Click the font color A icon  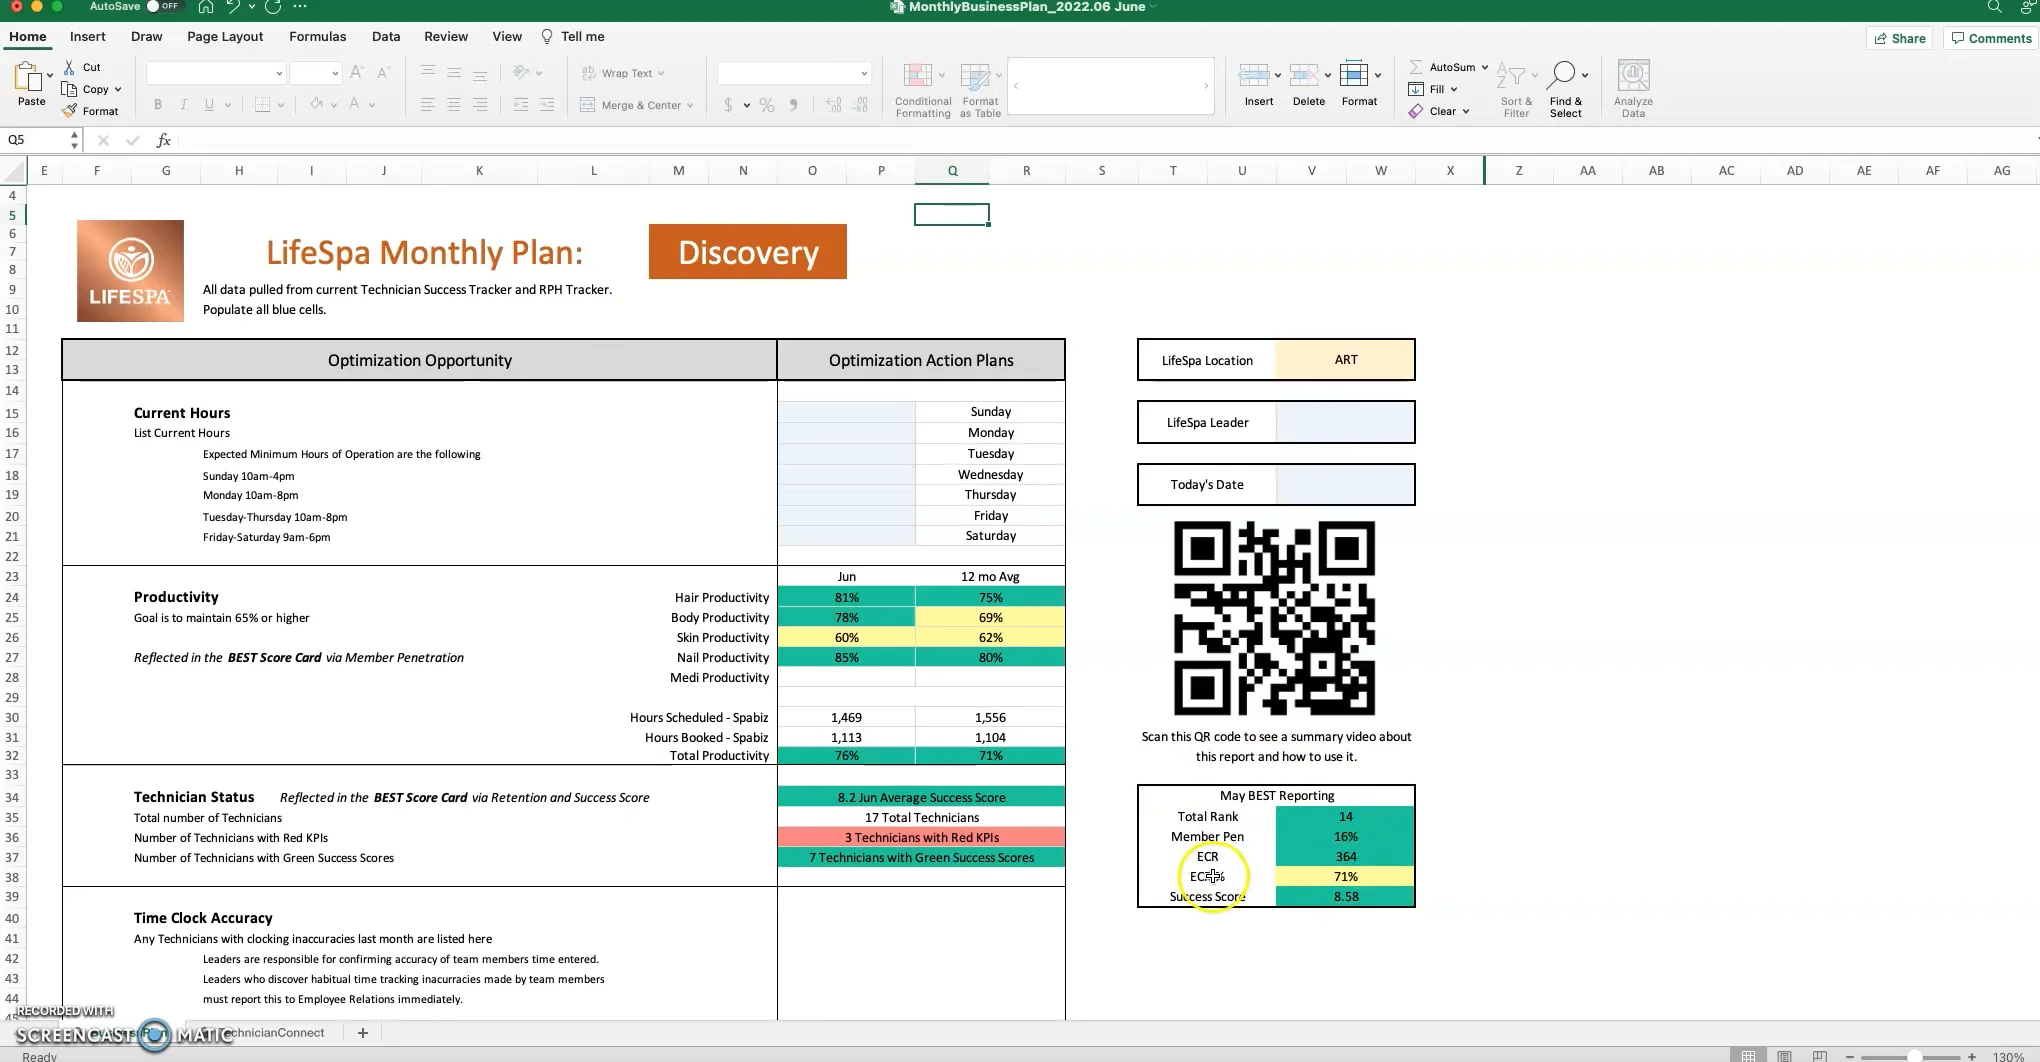354,105
